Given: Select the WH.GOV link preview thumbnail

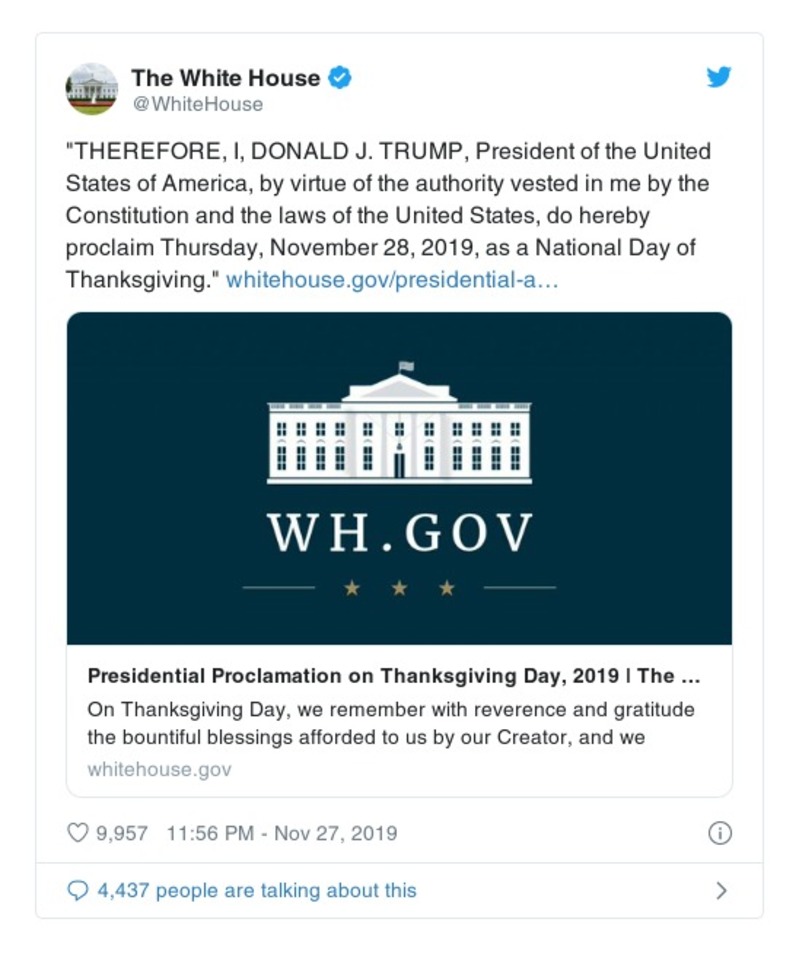Looking at the screenshot, I should (x=399, y=478).
